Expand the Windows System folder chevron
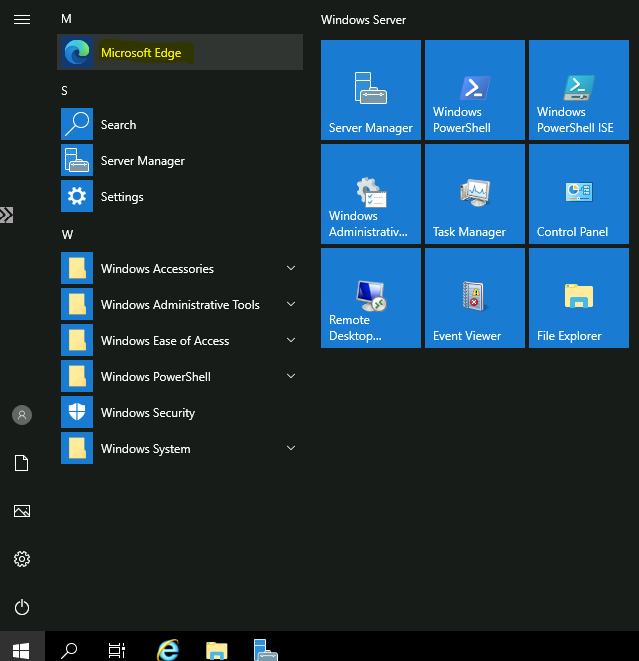Image resolution: width=639 pixels, height=661 pixels. tap(291, 448)
